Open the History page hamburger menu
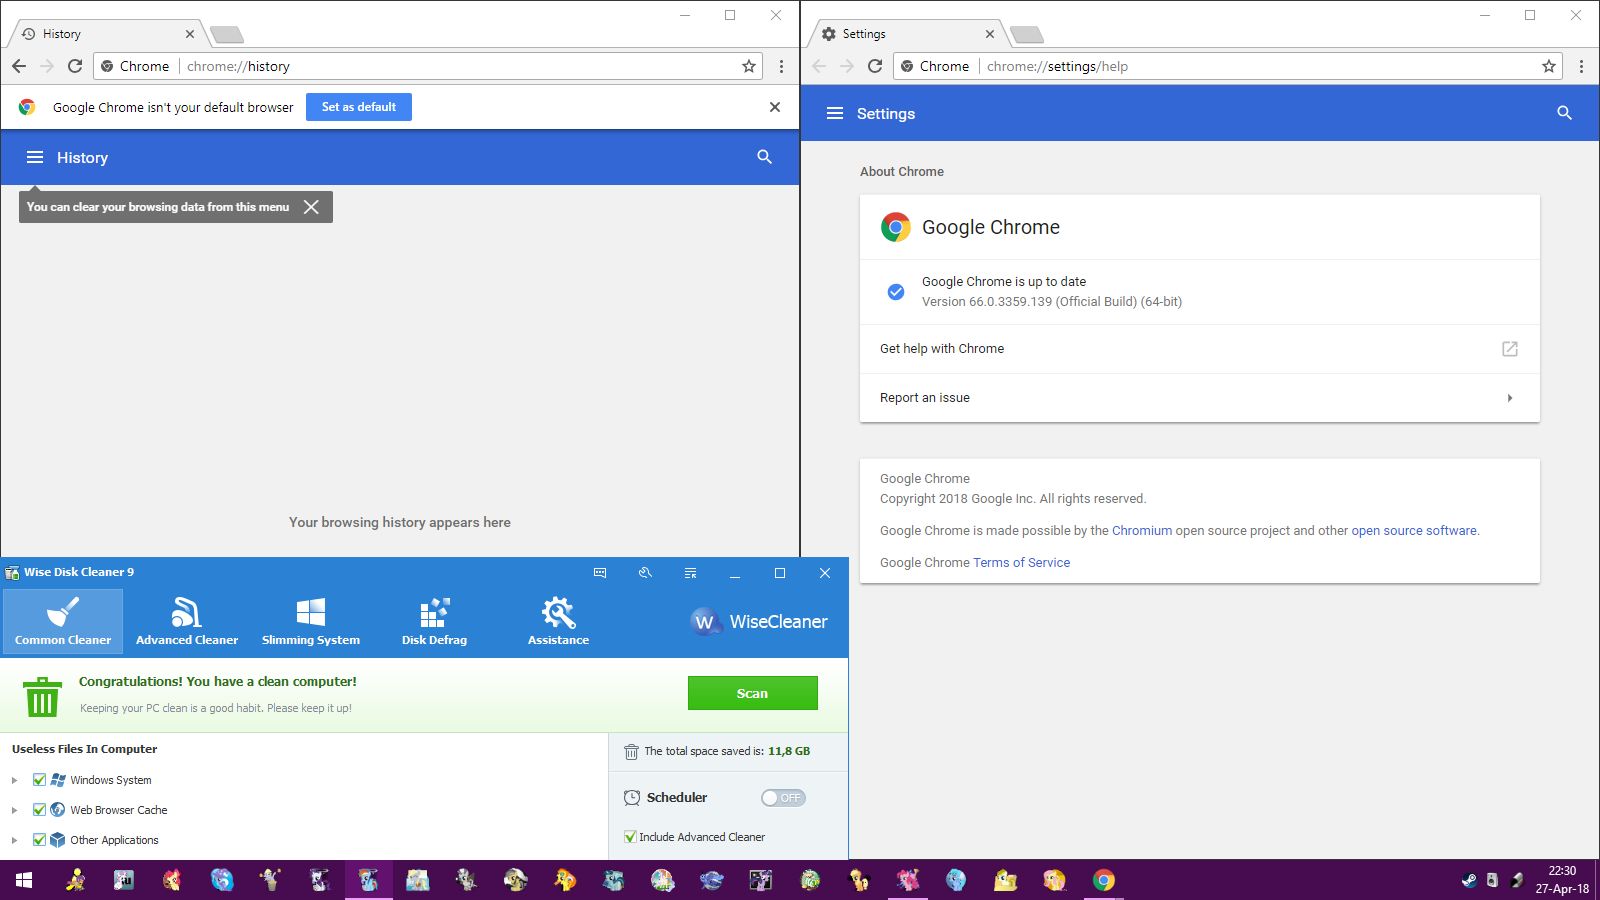 pos(35,157)
